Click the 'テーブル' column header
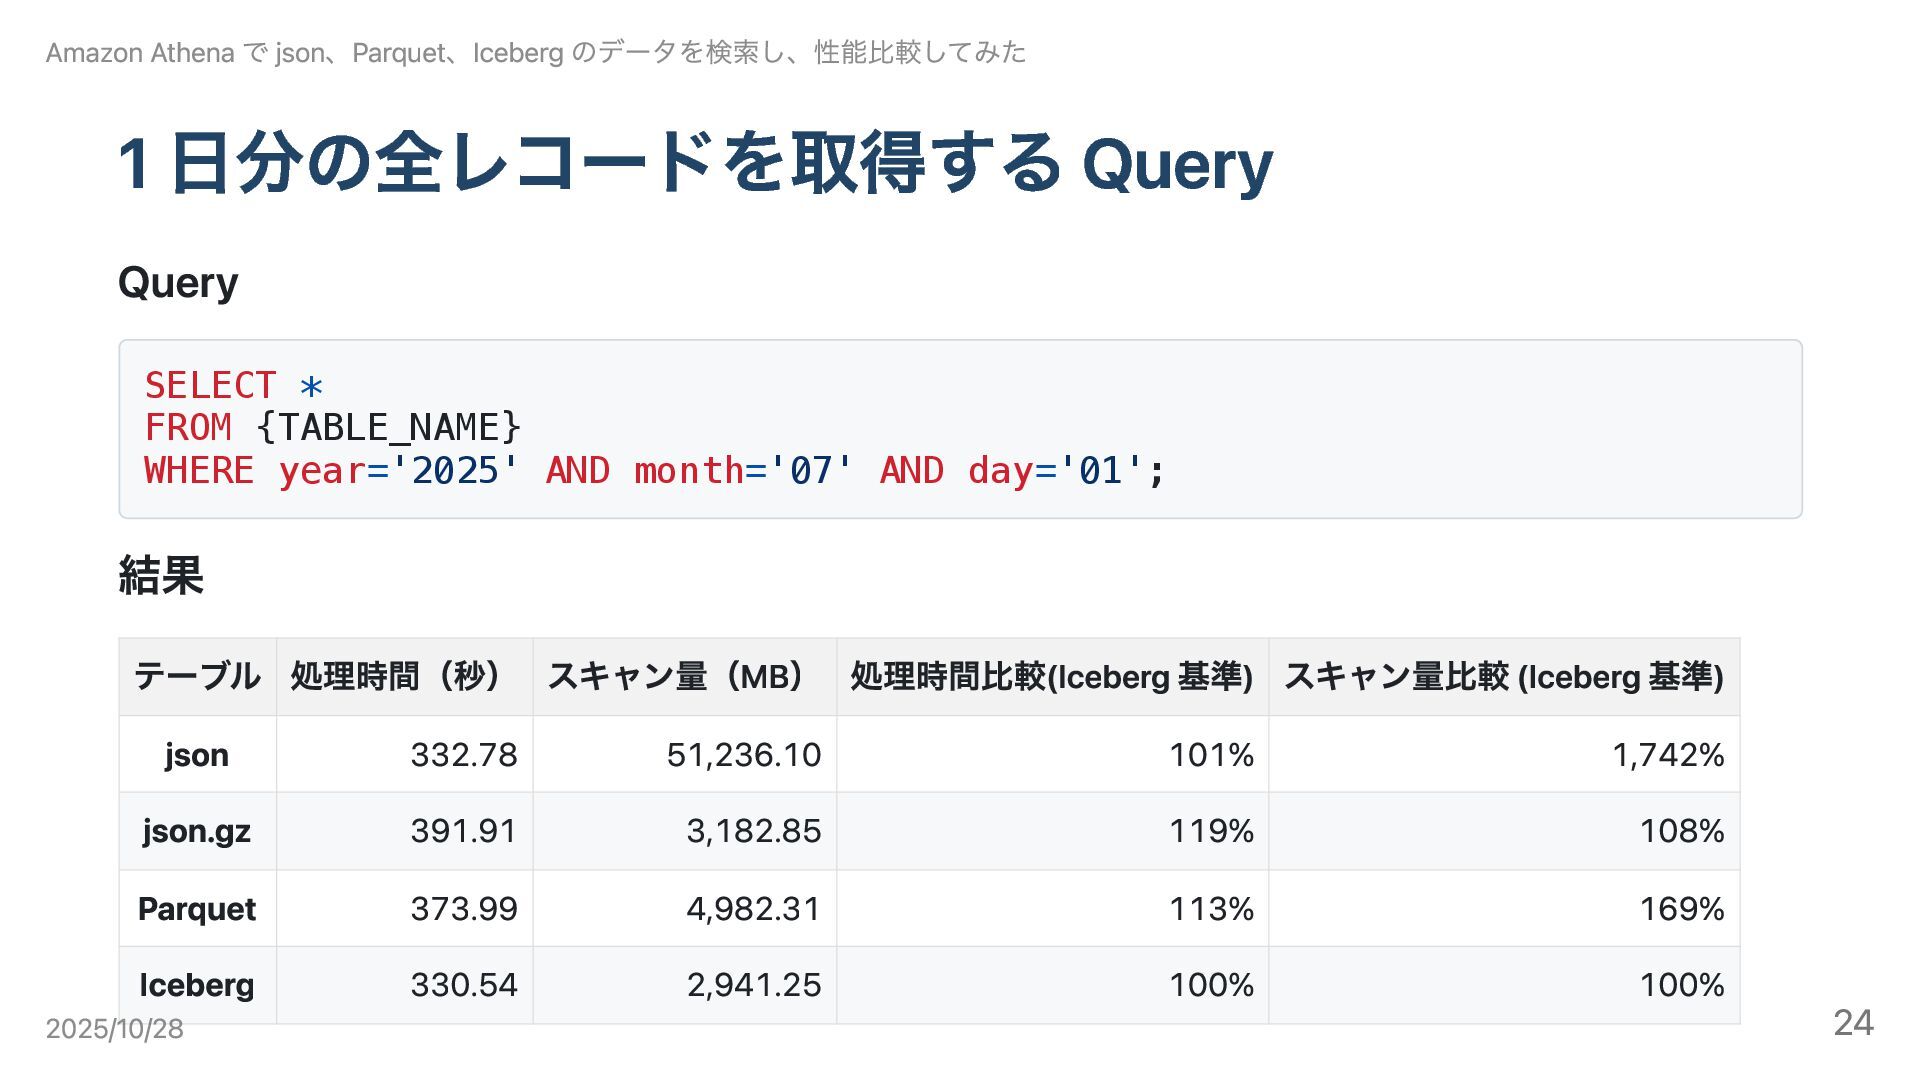 tap(197, 677)
